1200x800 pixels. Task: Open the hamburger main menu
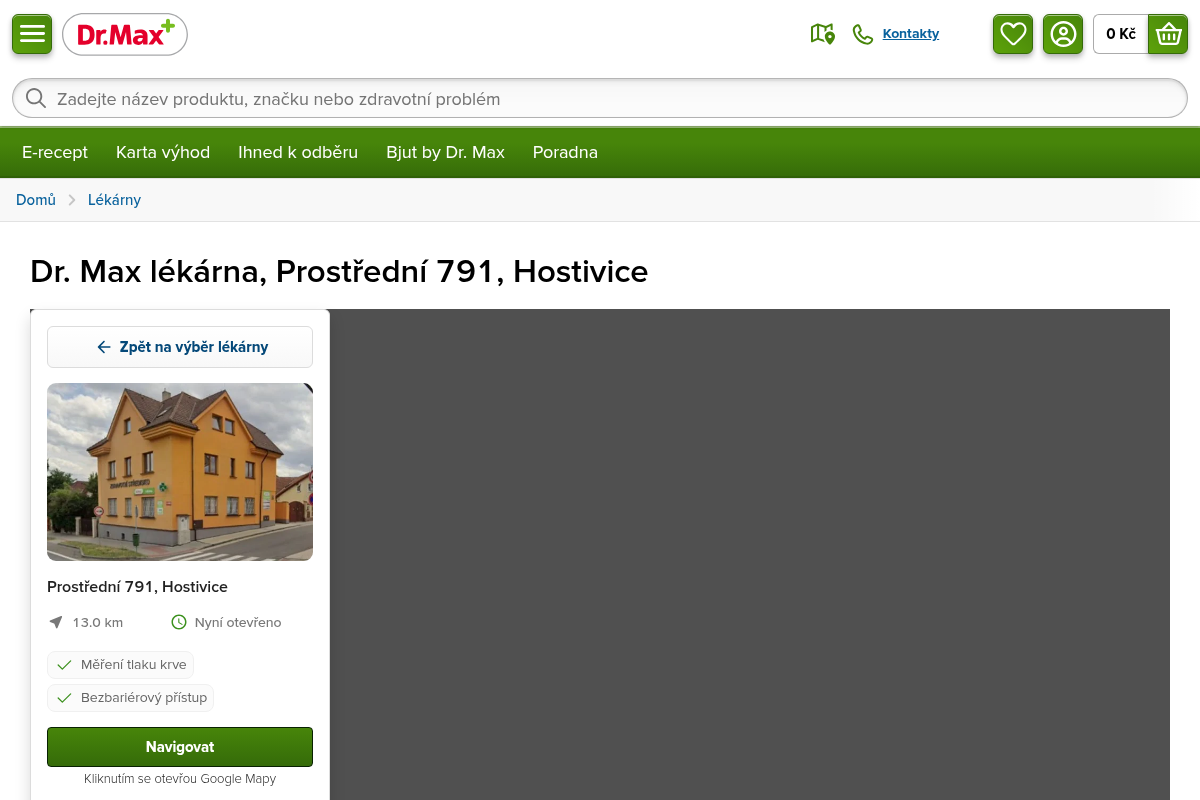[x=32, y=34]
